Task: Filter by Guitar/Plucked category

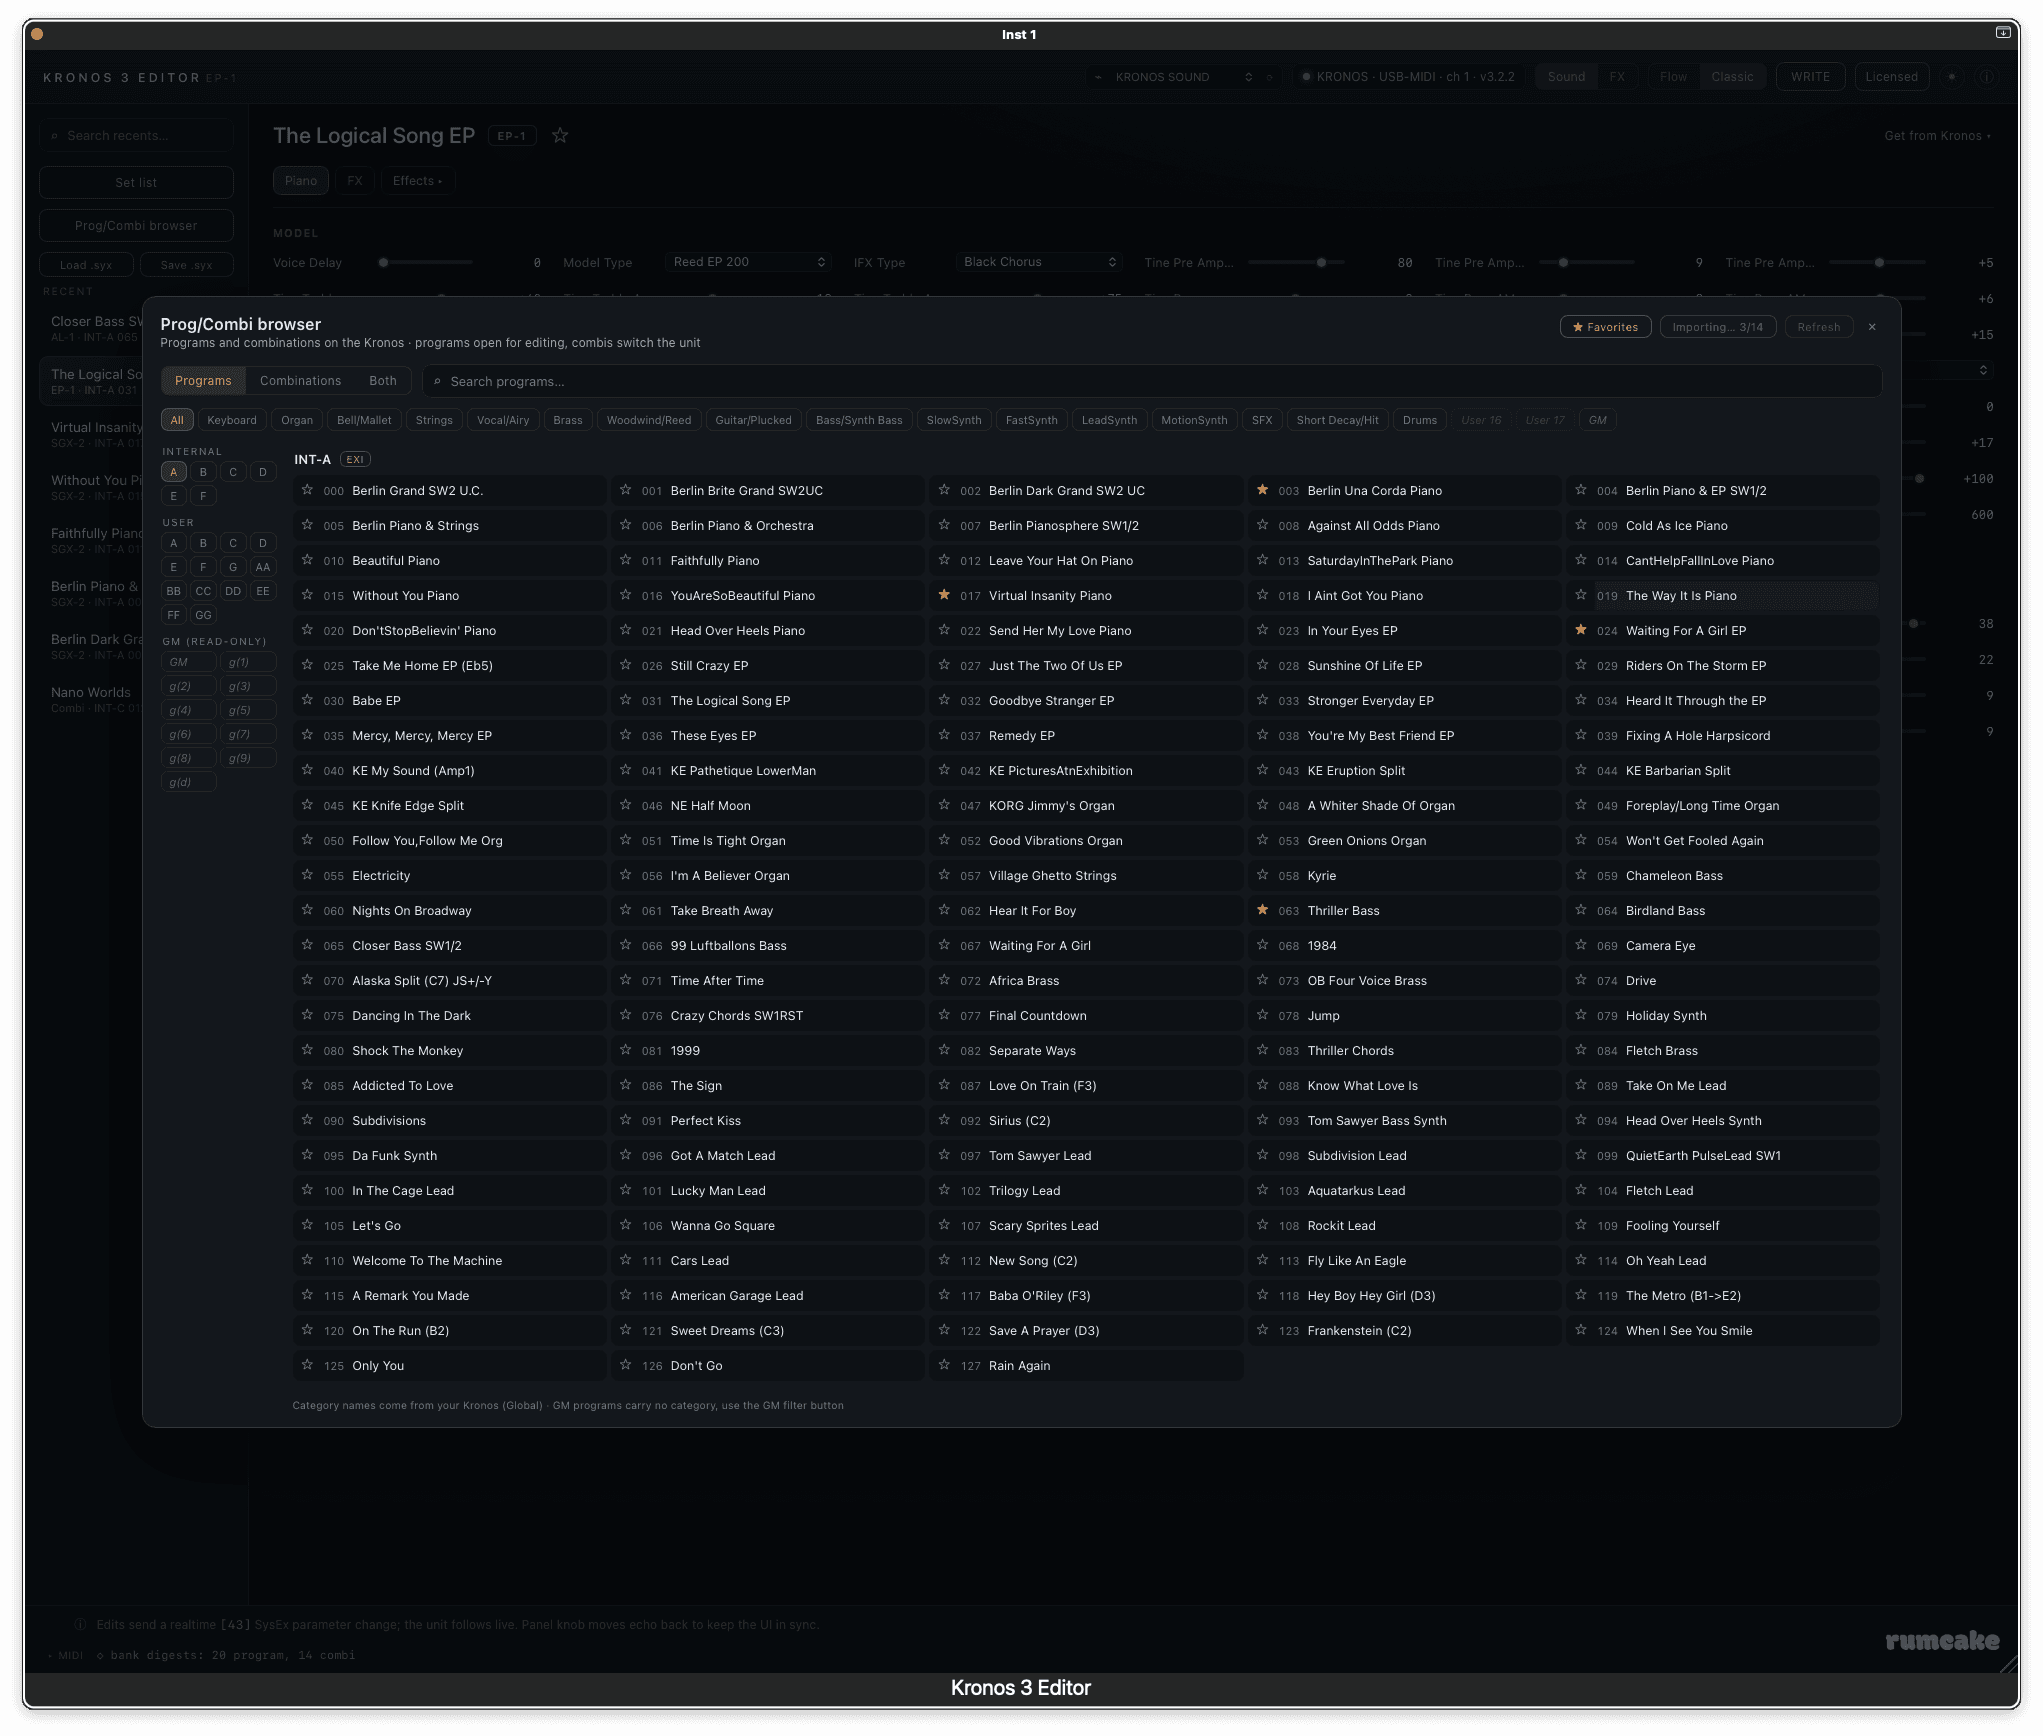Action: coord(753,420)
